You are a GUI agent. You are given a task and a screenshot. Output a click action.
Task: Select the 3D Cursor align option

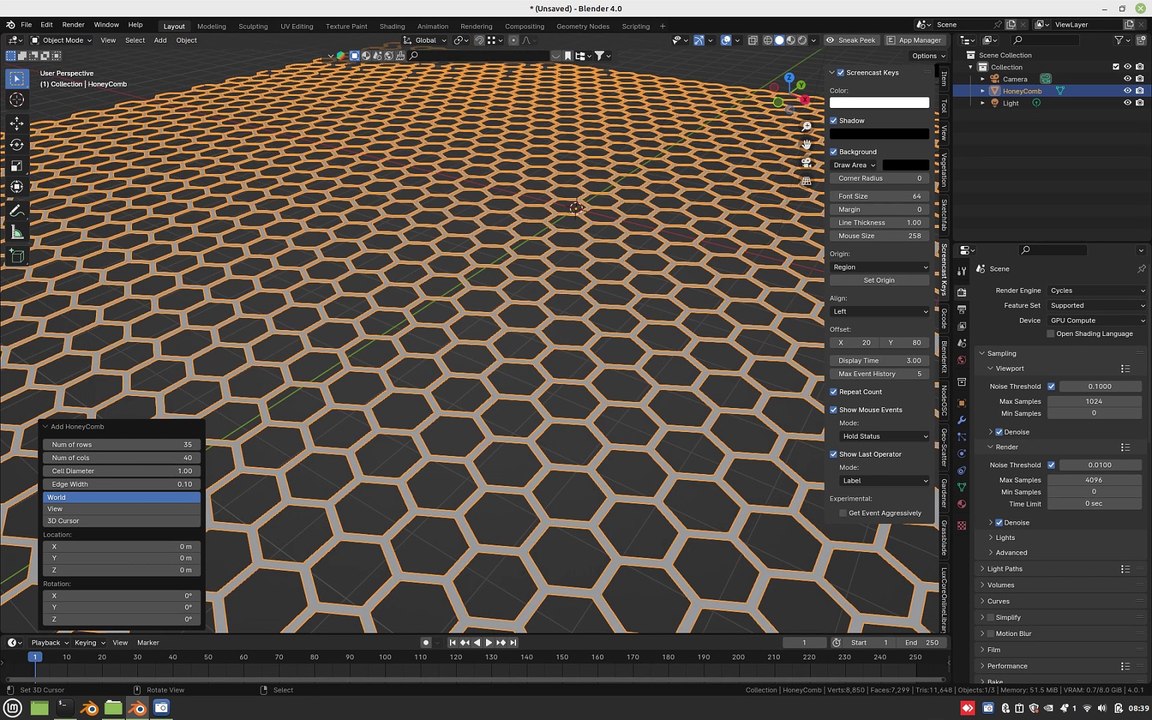coord(121,521)
